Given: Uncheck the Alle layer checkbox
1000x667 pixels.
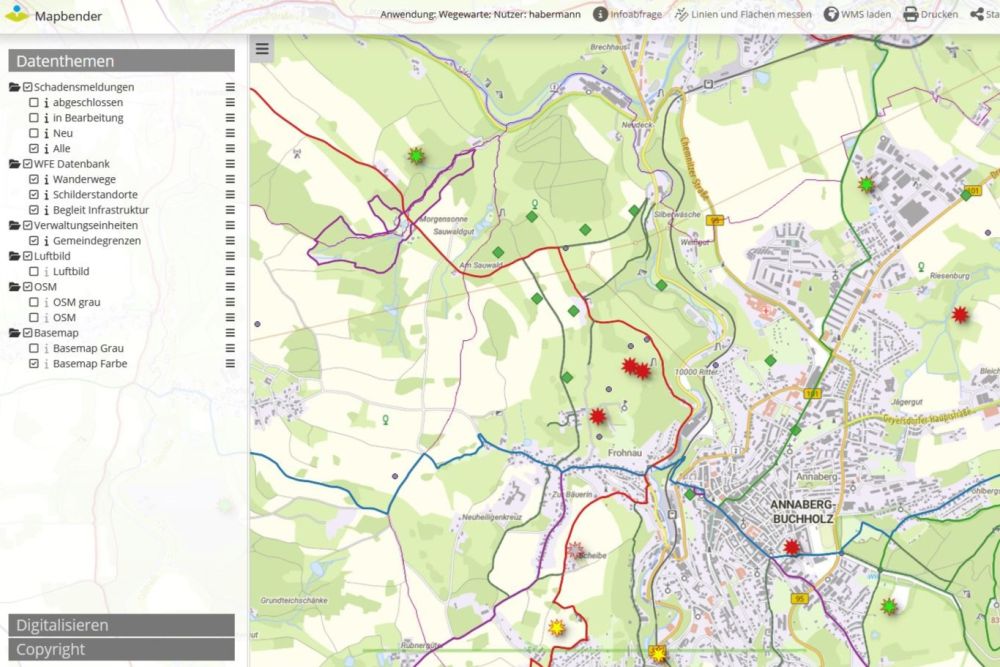Looking at the screenshot, I should click(x=34, y=148).
